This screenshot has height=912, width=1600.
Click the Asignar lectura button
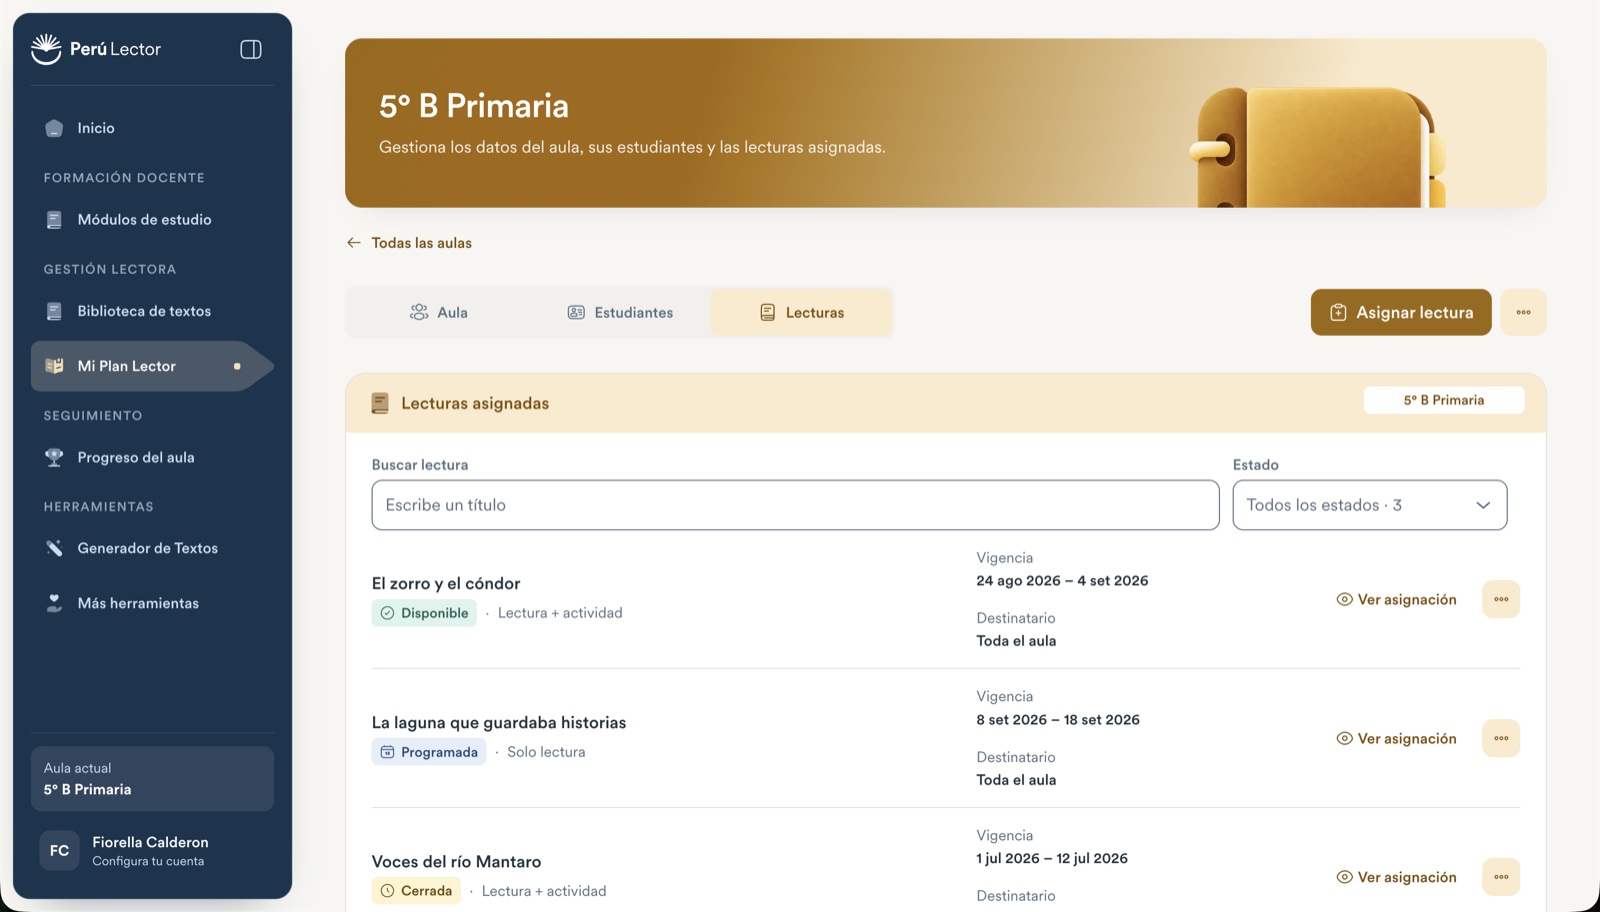1401,312
